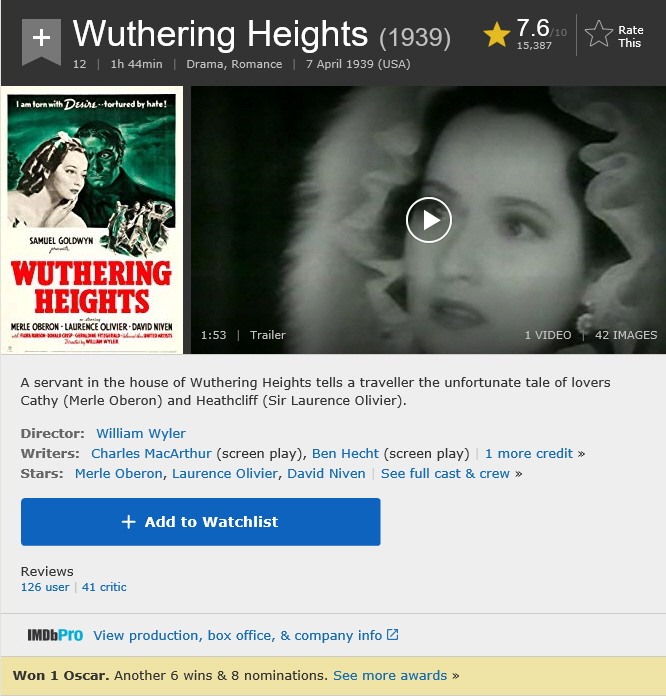This screenshot has width=666, height=696.
Task: Open the Wuthering Heights movie poster
Action: [92, 220]
